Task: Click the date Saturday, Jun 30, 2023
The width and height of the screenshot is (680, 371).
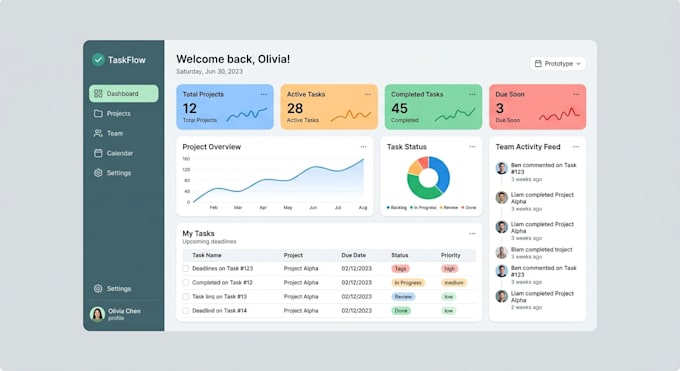Action: point(209,72)
